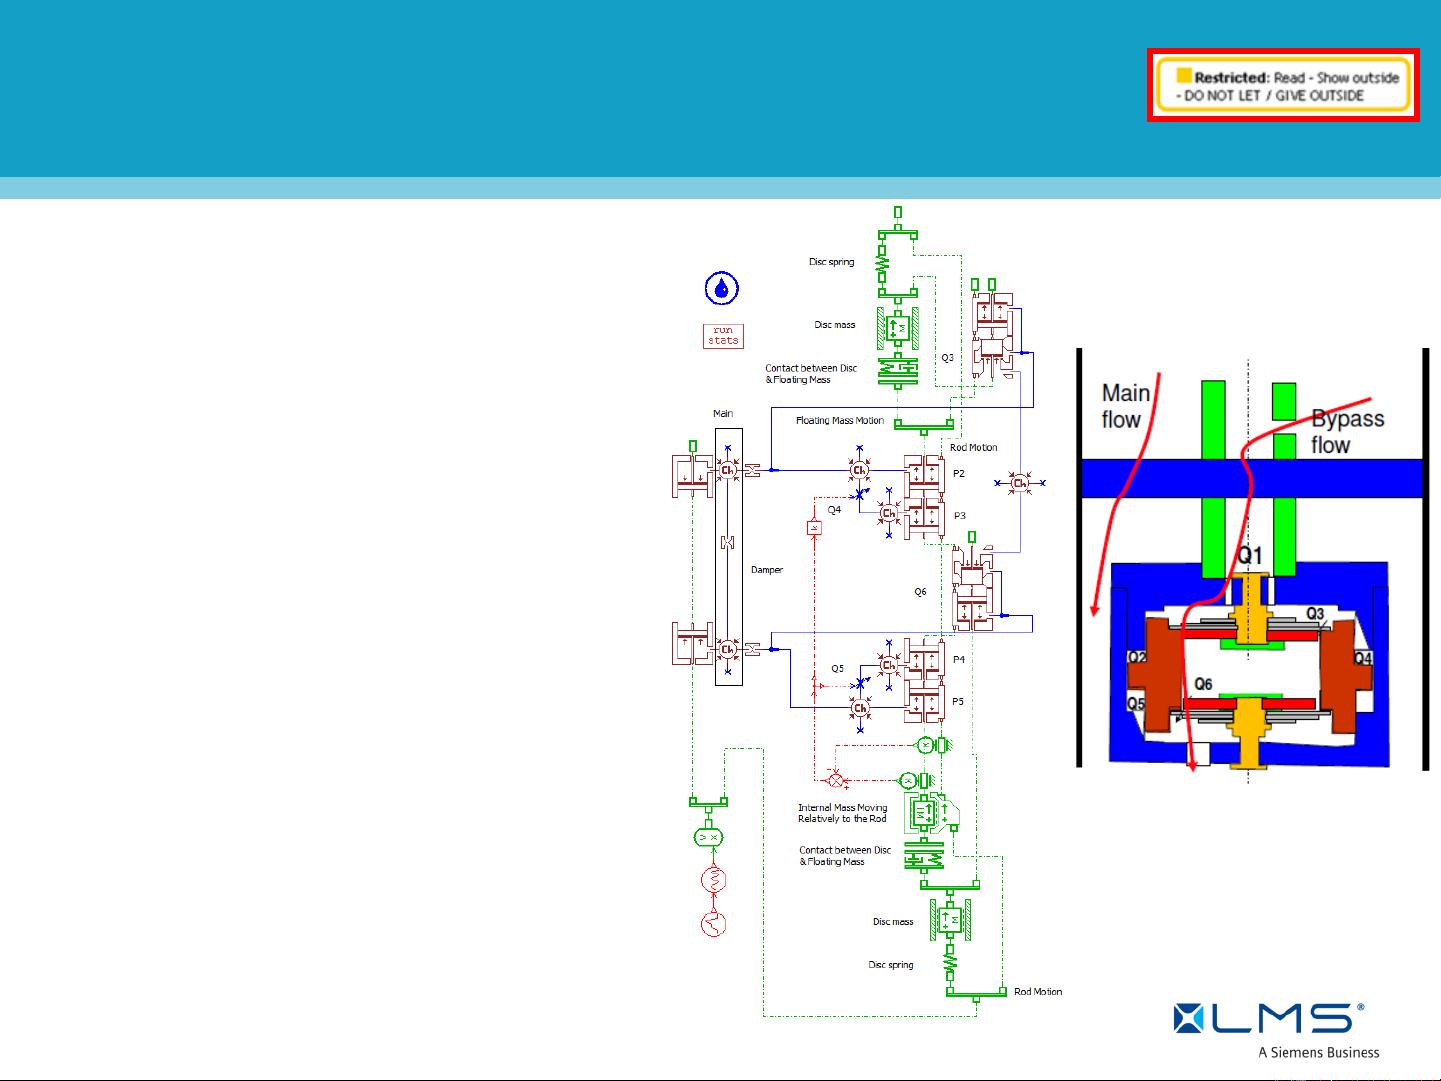The image size is (1441, 1081).
Task: Click the Rod Motion sensor at bottom right
Action: (975, 992)
